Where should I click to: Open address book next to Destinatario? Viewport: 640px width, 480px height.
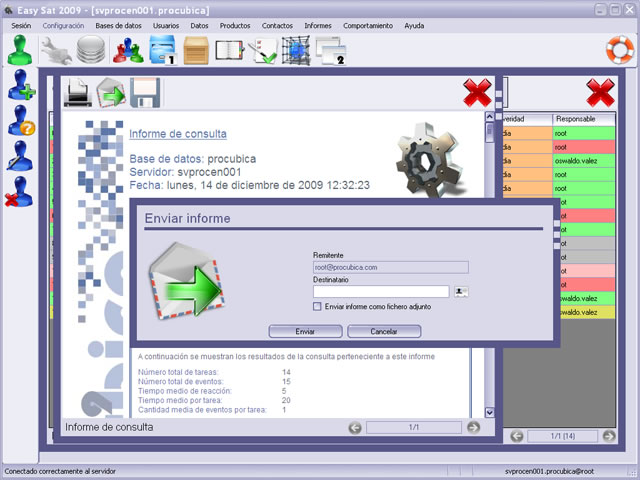[x=461, y=292]
